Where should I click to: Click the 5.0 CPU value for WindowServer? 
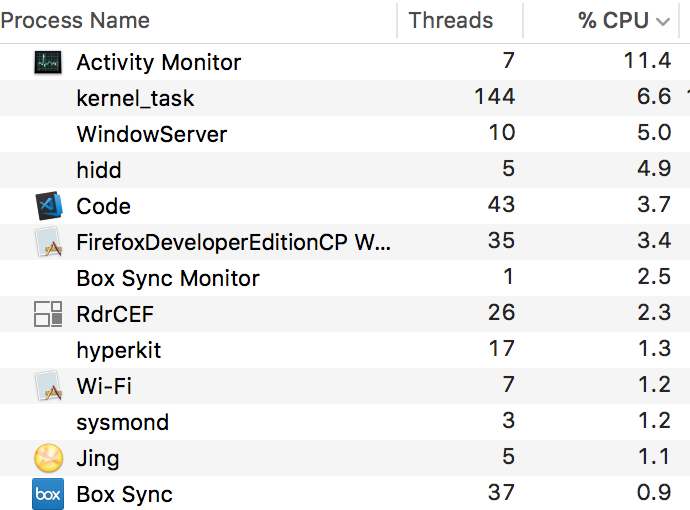pyautogui.click(x=654, y=132)
